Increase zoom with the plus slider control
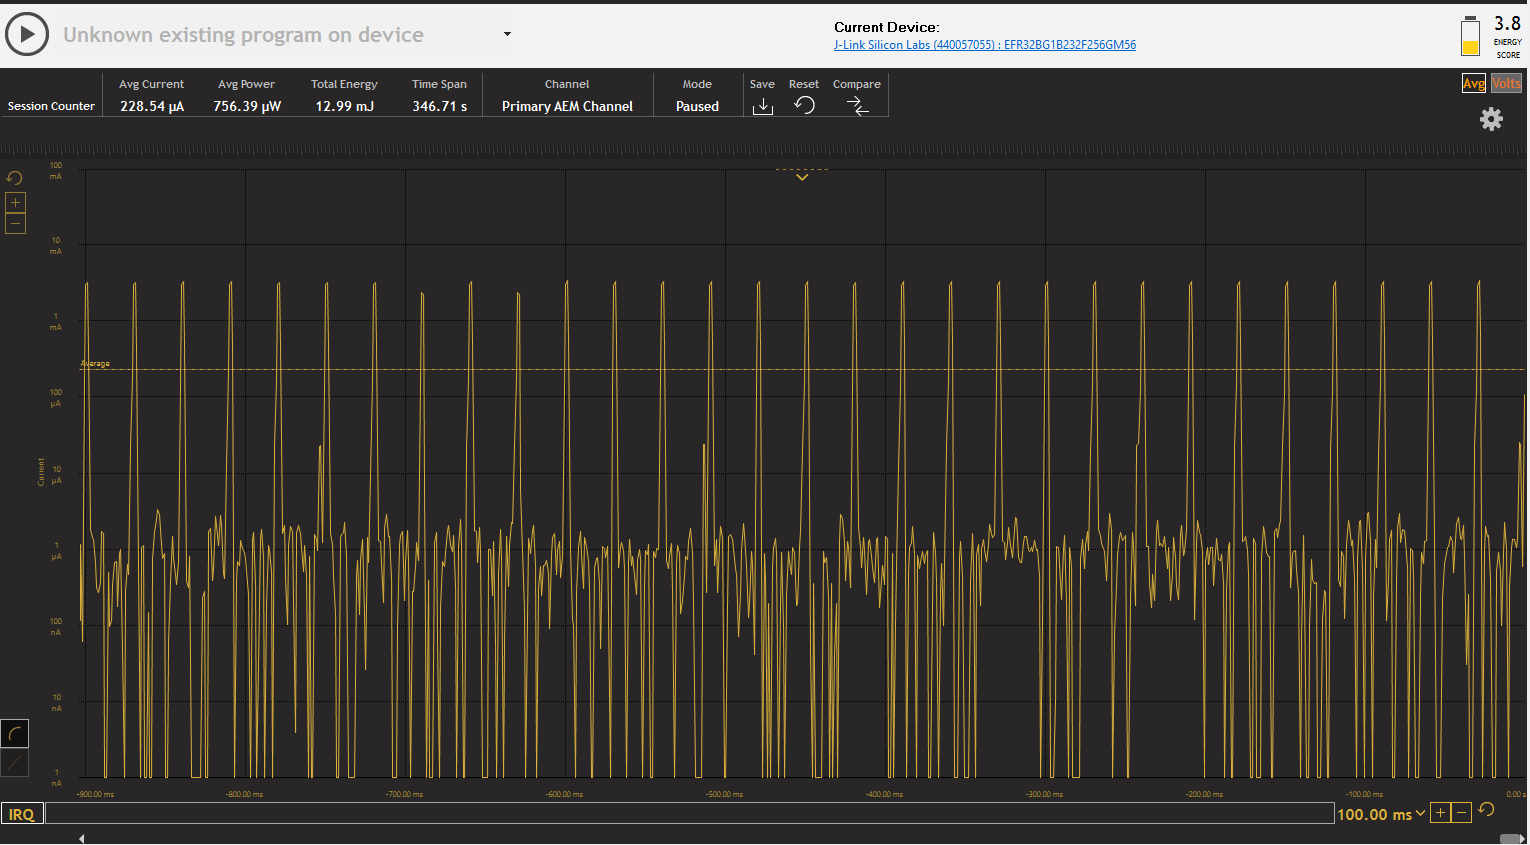This screenshot has width=1530, height=845. point(15,202)
